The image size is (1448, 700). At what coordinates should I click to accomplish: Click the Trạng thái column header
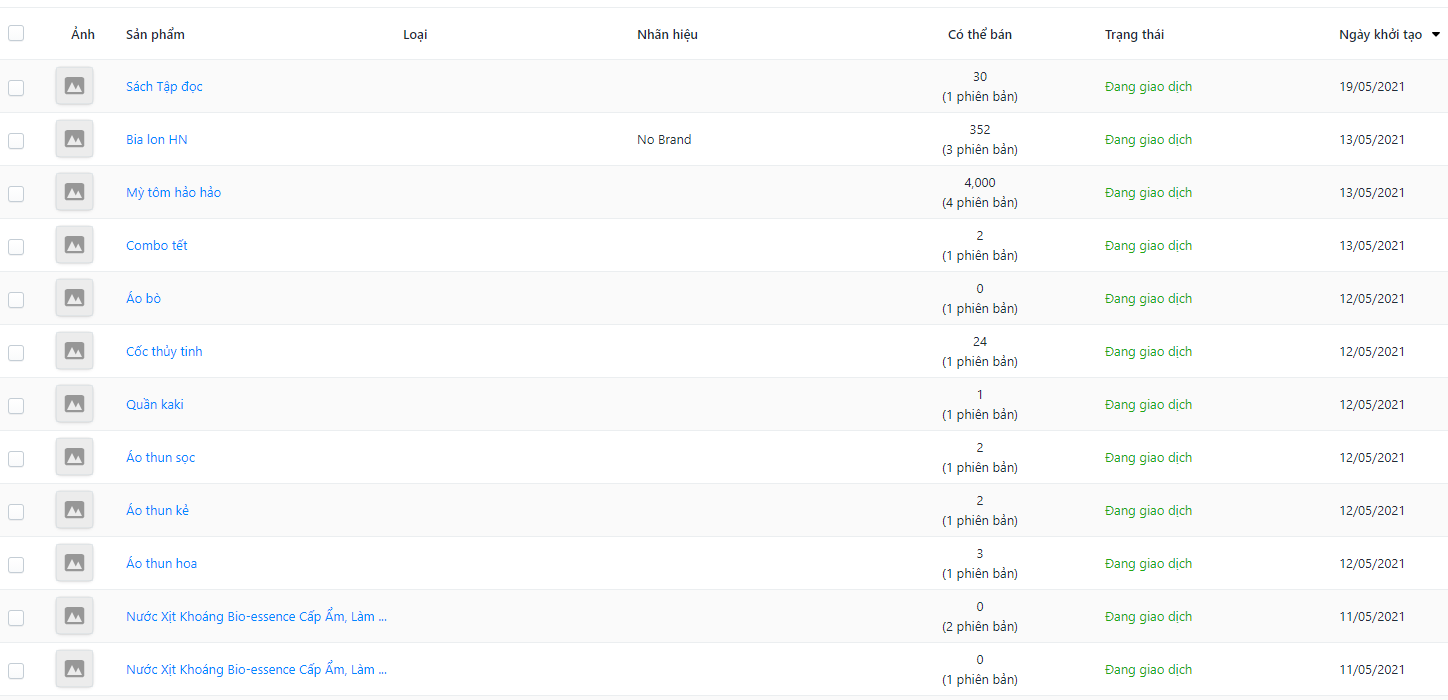[1134, 35]
